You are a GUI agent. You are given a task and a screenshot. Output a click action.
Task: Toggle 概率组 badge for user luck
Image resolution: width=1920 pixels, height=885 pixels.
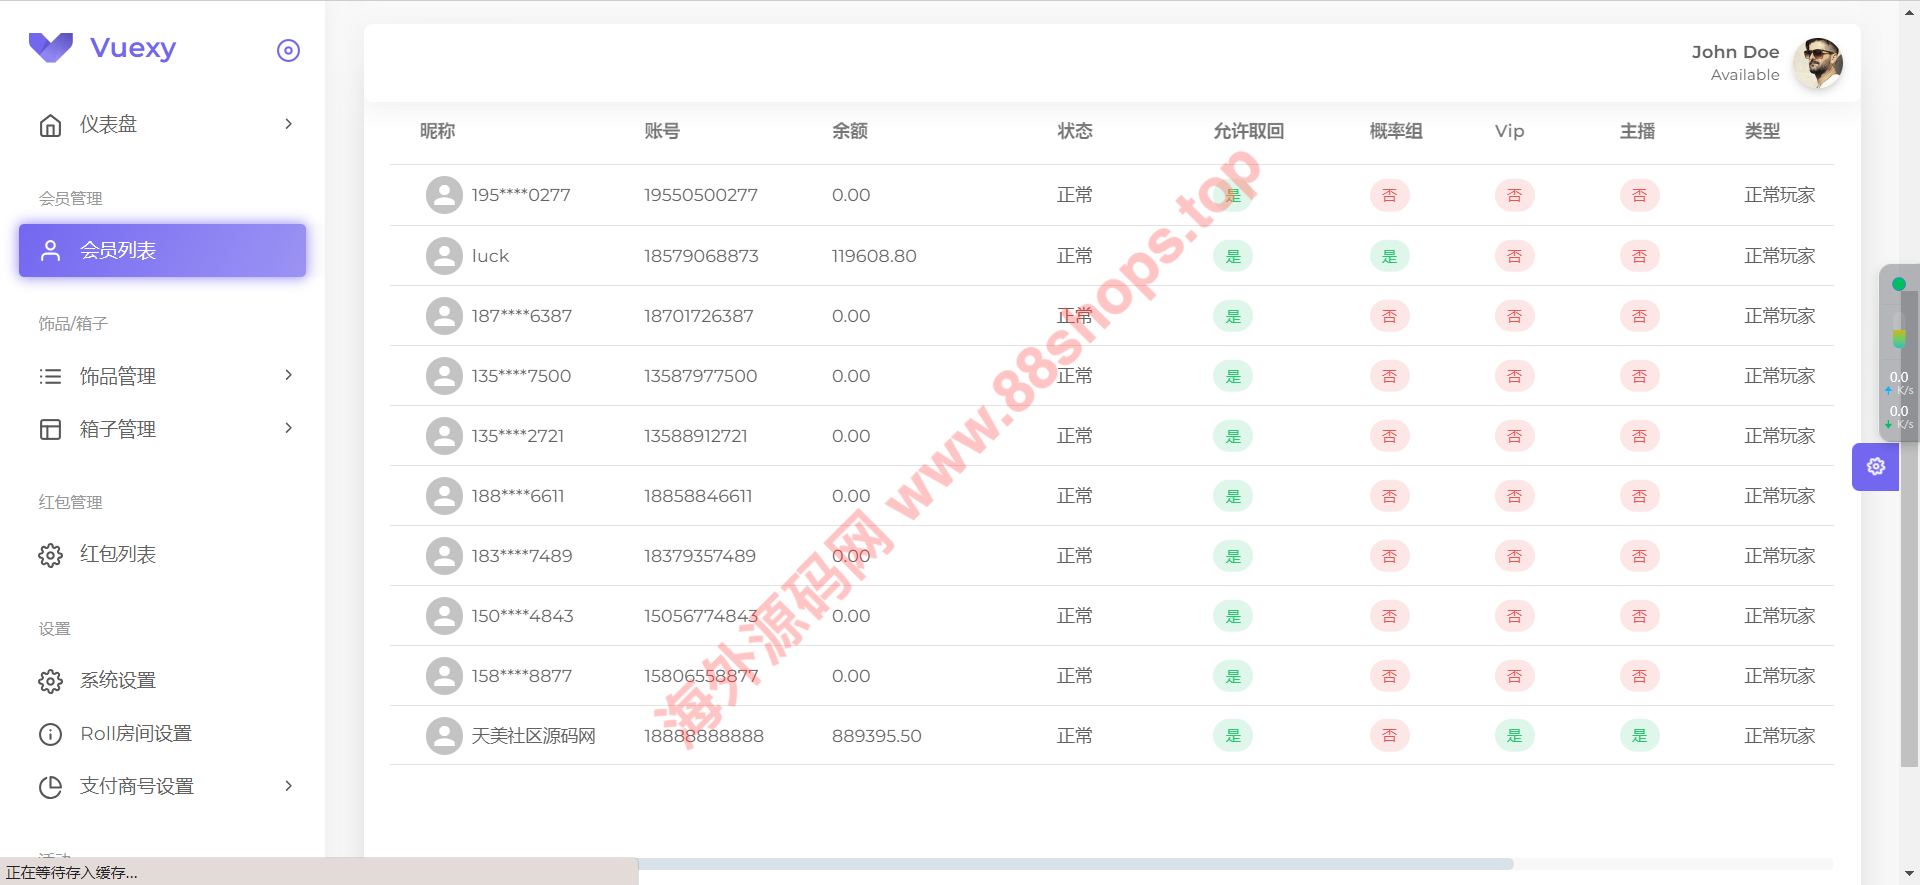(1389, 256)
